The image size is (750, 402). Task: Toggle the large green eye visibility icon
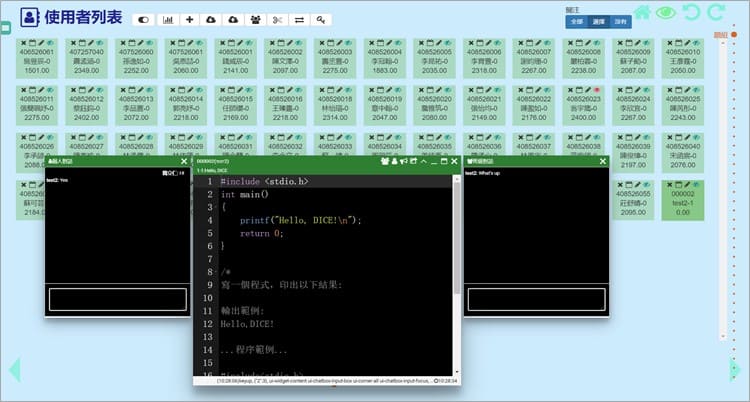pyautogui.click(x=665, y=13)
